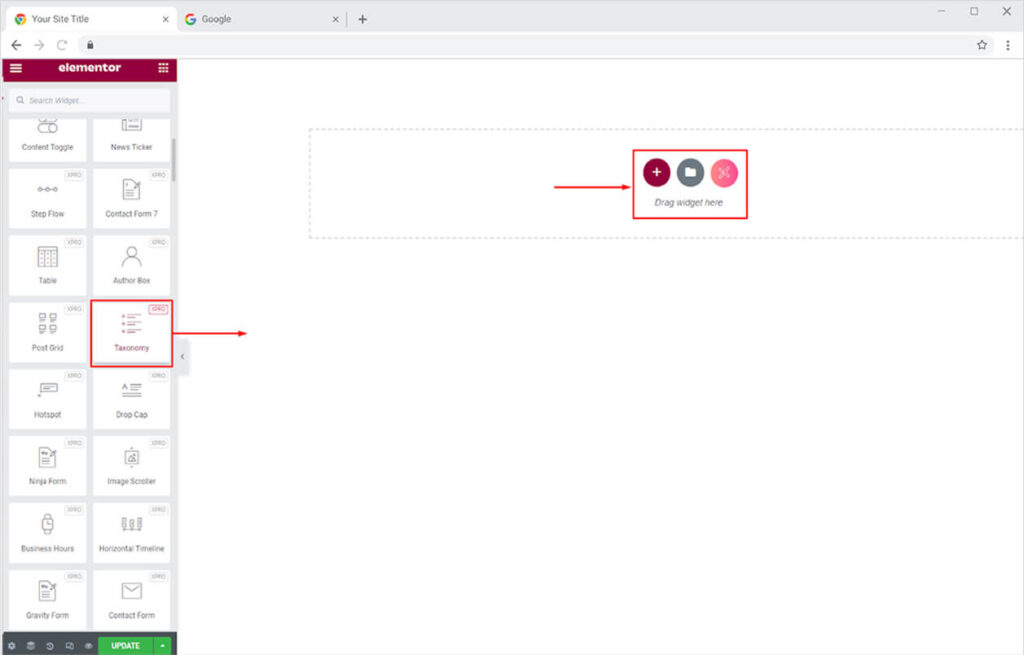The image size is (1024, 655).
Task: Open the History icon in bottom bar
Action: click(x=50, y=646)
